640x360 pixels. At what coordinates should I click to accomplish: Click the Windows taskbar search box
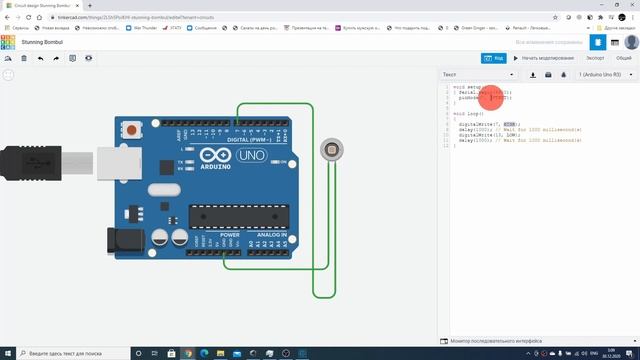73,353
